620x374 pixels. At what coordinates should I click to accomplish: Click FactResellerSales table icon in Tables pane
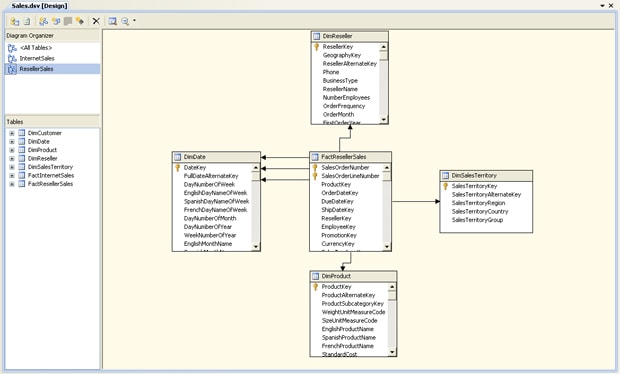pyautogui.click(x=22, y=184)
